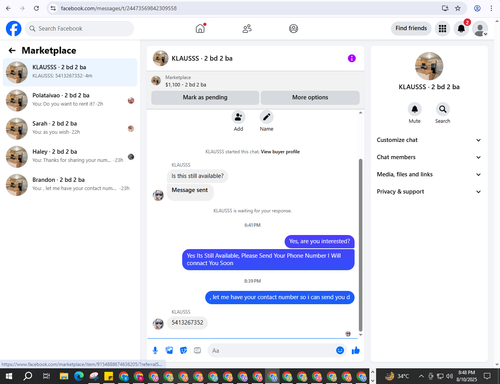This screenshot has width=500, height=384.
Task: Open KLAUSSS conversation in list
Action: pyautogui.click(x=70, y=72)
